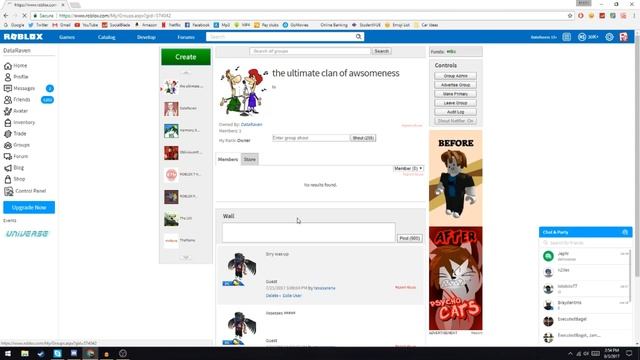Open the Facebook bookmark
Viewport: 640px width, 360px height.
(197, 25)
